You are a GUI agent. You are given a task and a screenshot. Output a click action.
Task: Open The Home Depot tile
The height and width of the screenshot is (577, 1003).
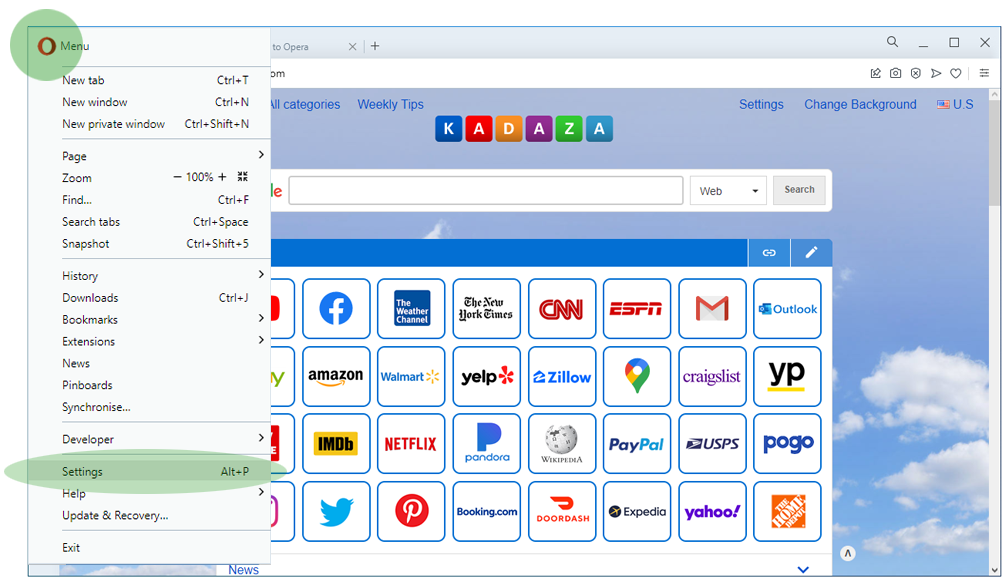pos(787,511)
